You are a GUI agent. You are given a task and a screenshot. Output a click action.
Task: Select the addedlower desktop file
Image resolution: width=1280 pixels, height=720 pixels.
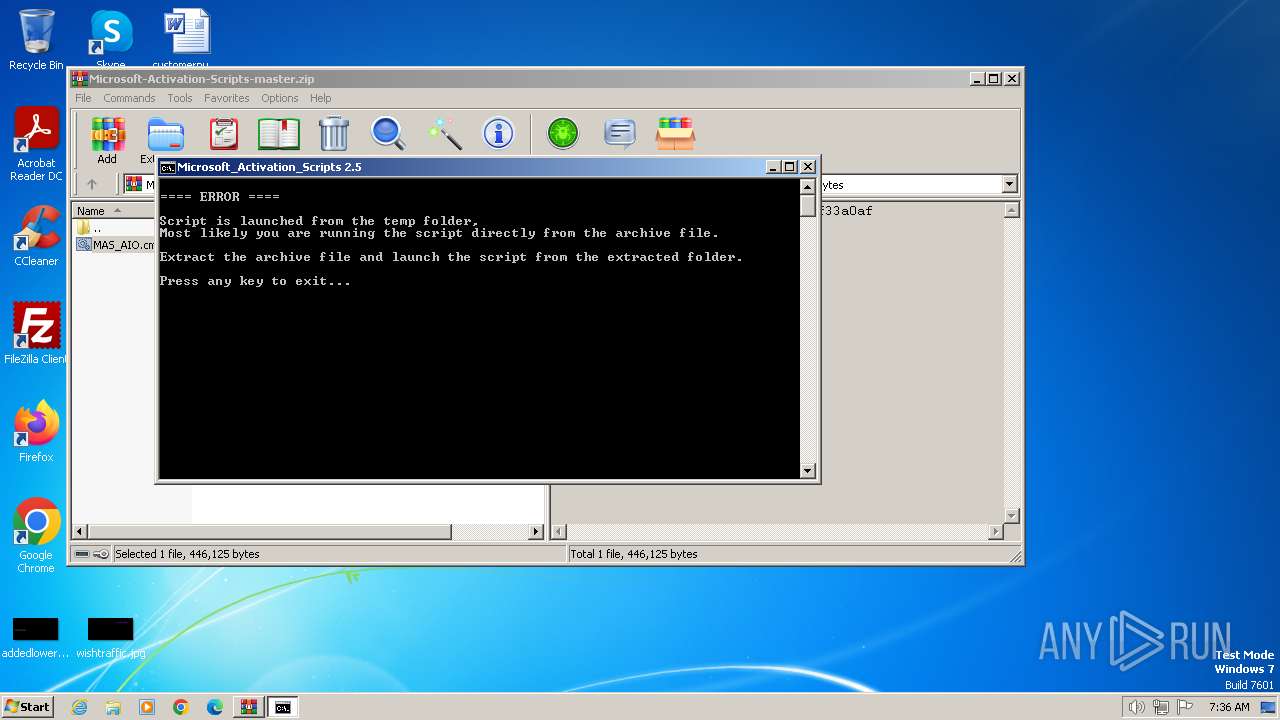pos(35,638)
